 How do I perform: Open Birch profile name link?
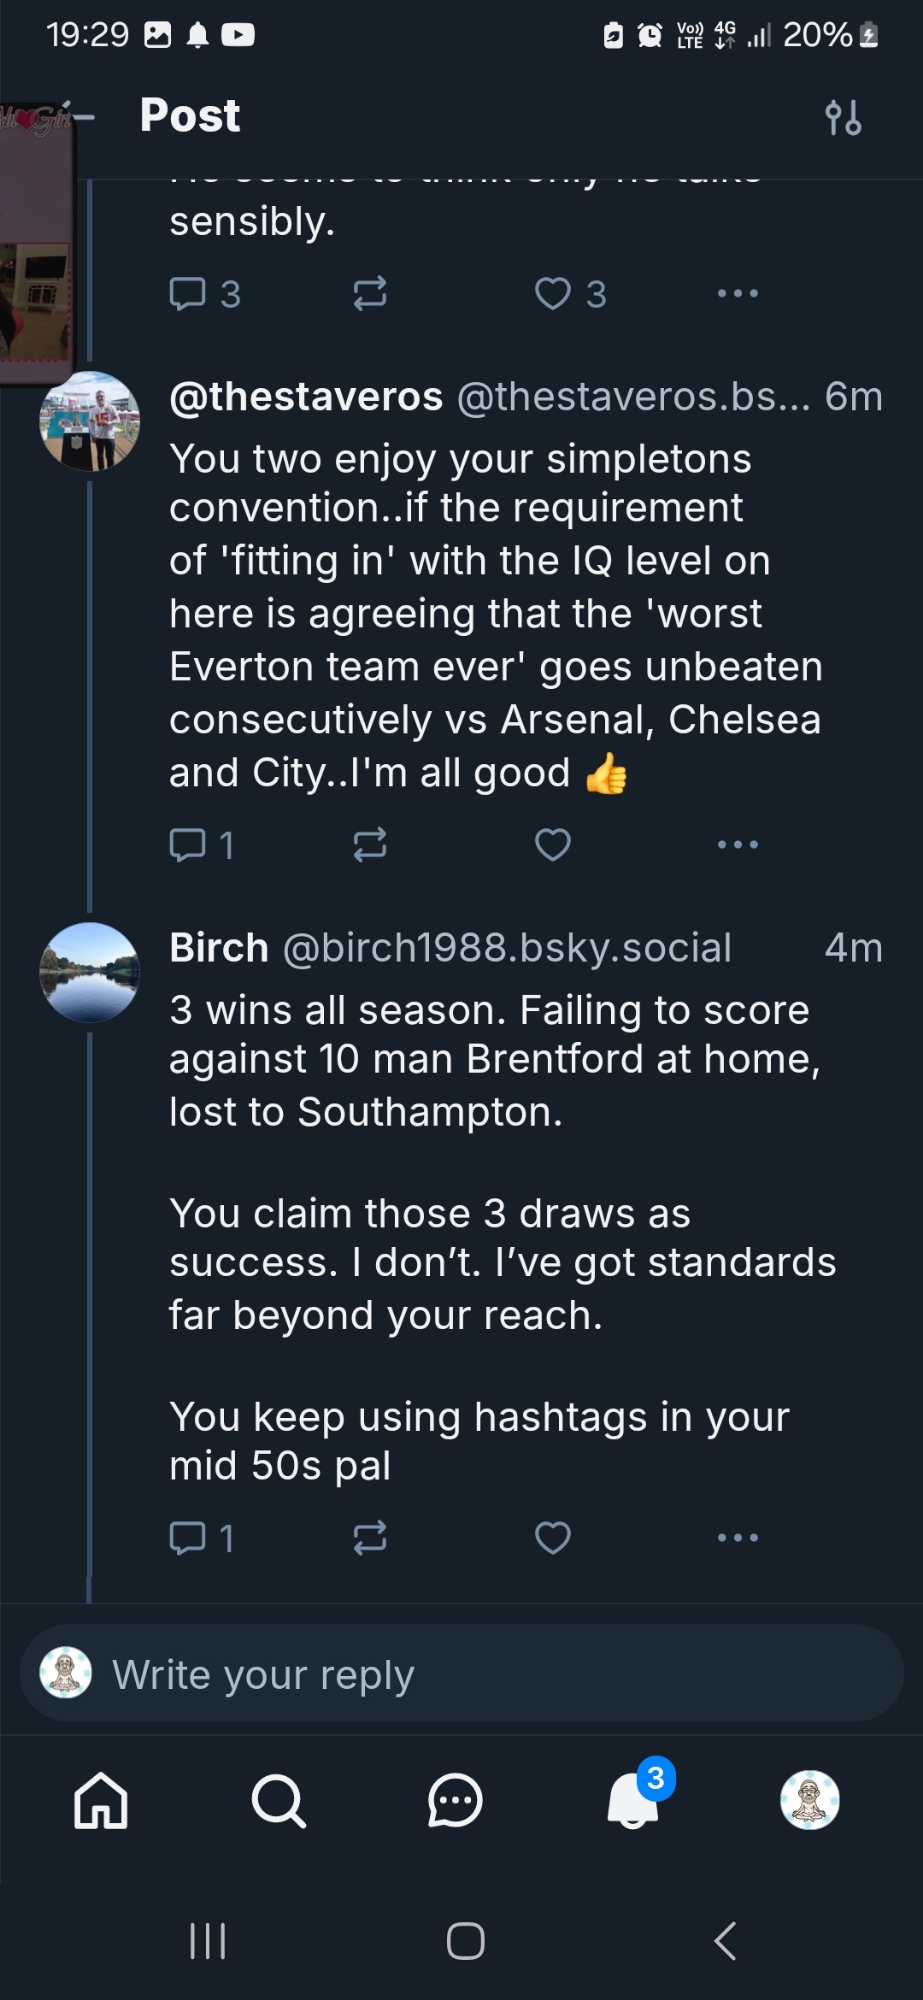click(219, 948)
